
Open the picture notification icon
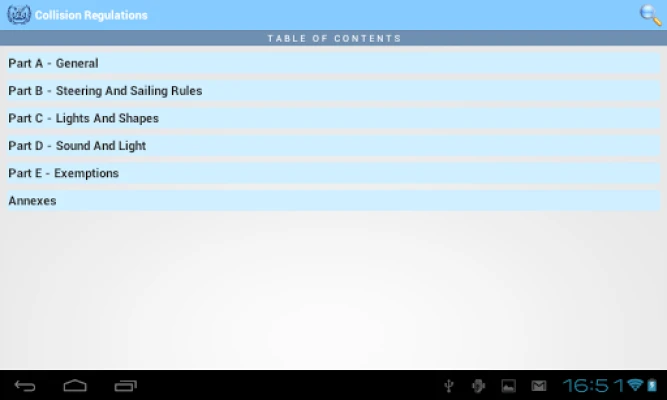508,385
